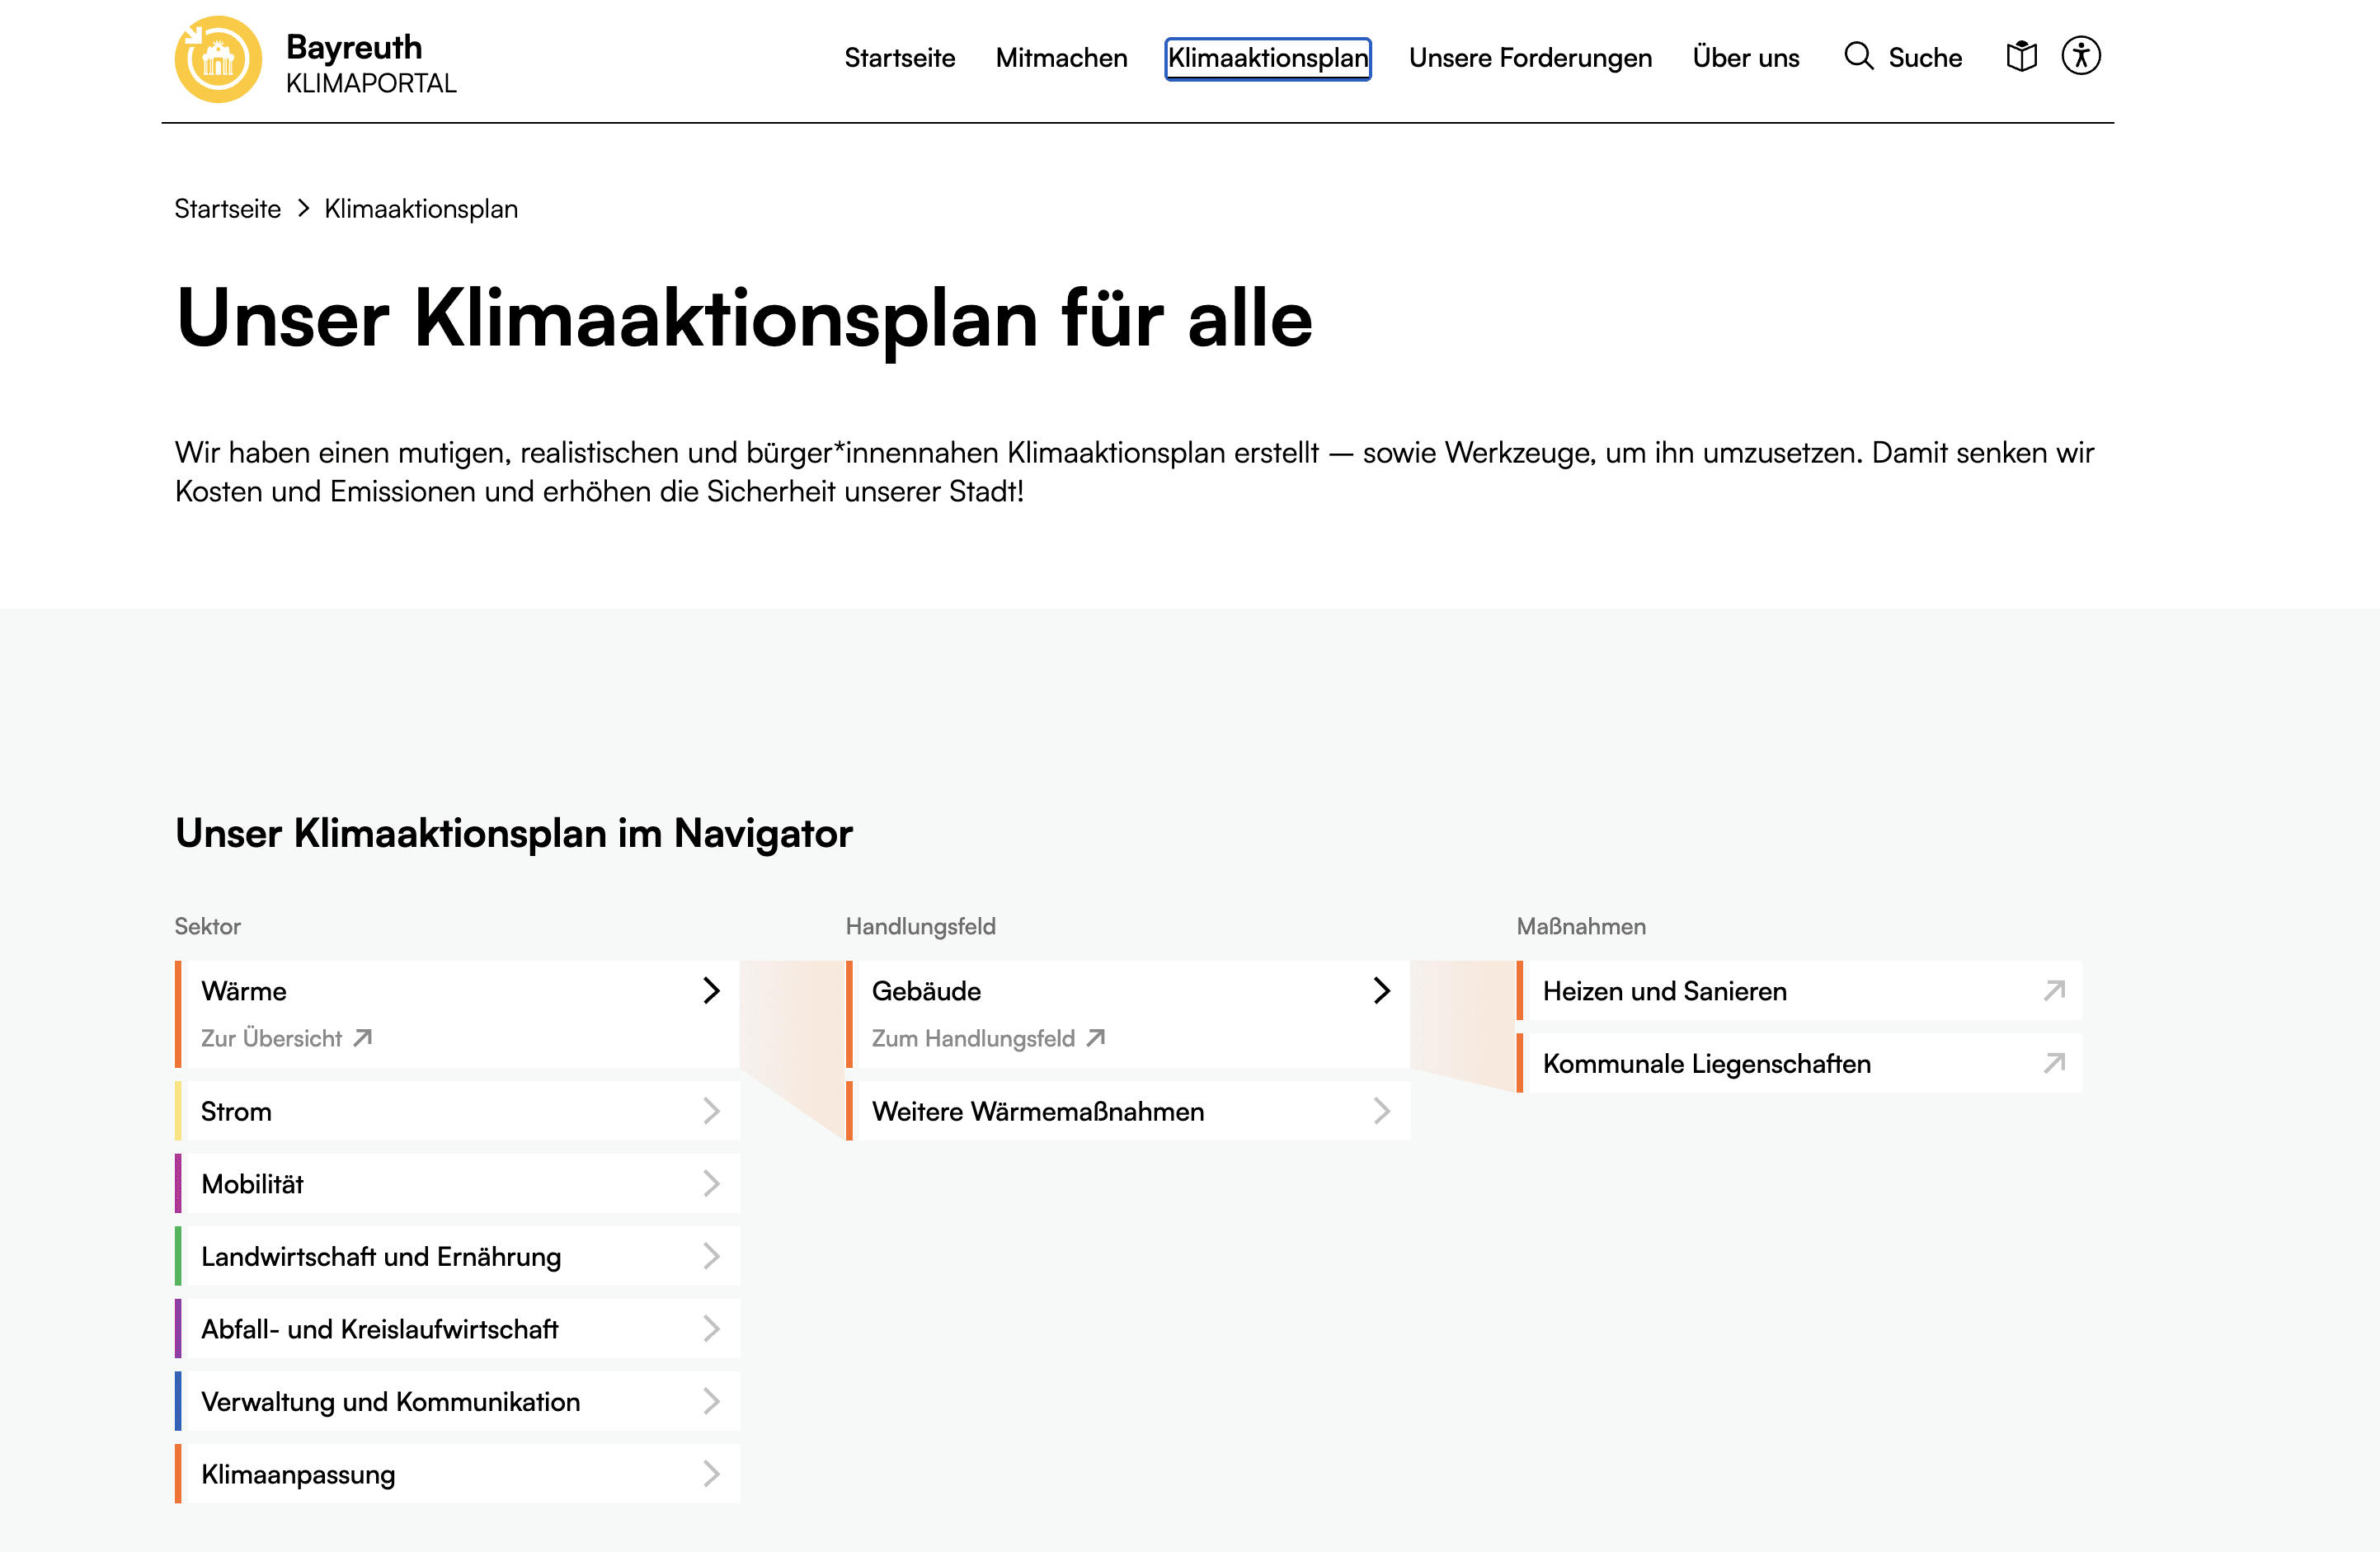Go to Über uns page
The width and height of the screenshot is (2380, 1552).
click(1746, 58)
